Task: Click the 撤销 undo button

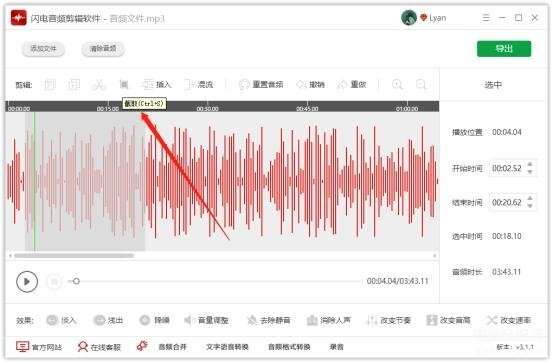Action: (x=310, y=85)
